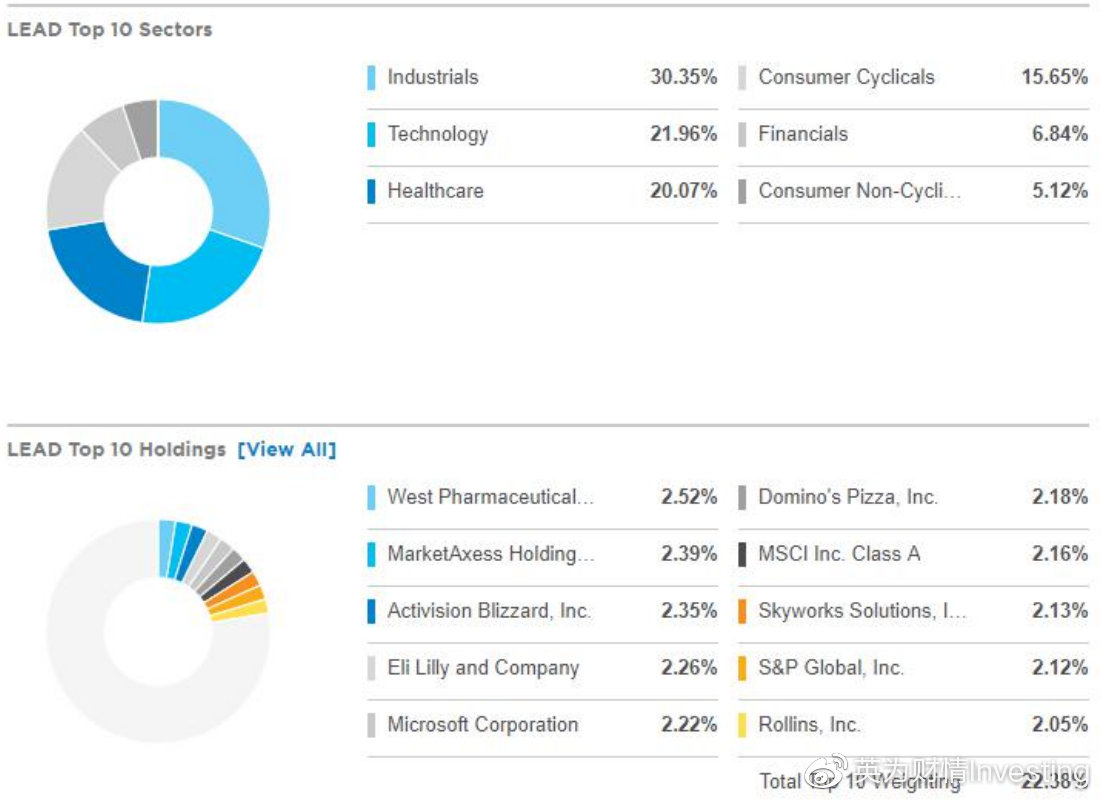Screen dimensions: 1100x801
Task: Click Eli Lilly and Company holding
Action: 483,668
